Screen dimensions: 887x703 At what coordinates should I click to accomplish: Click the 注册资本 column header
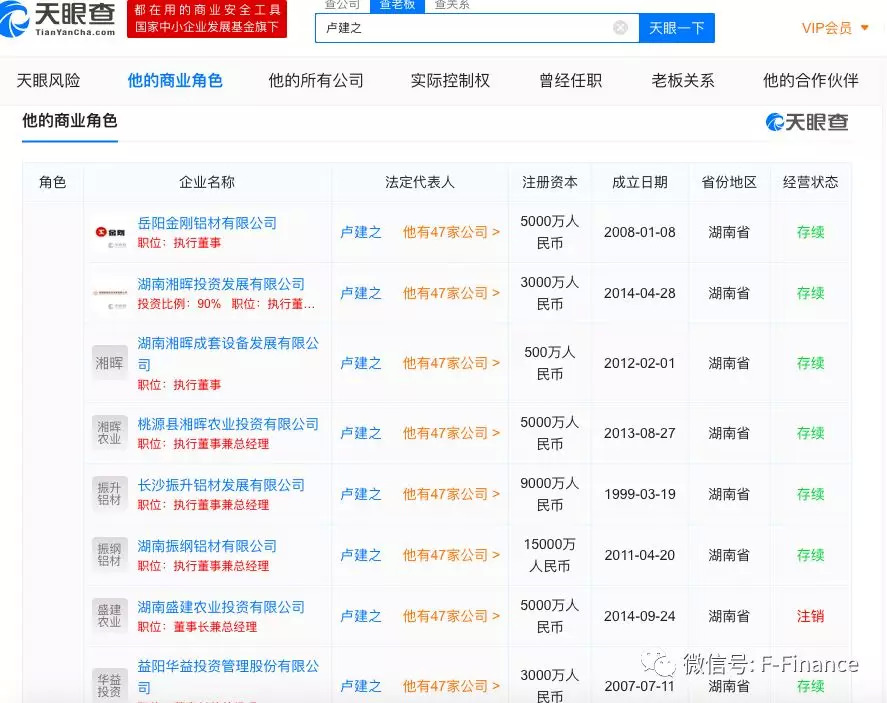pyautogui.click(x=549, y=182)
